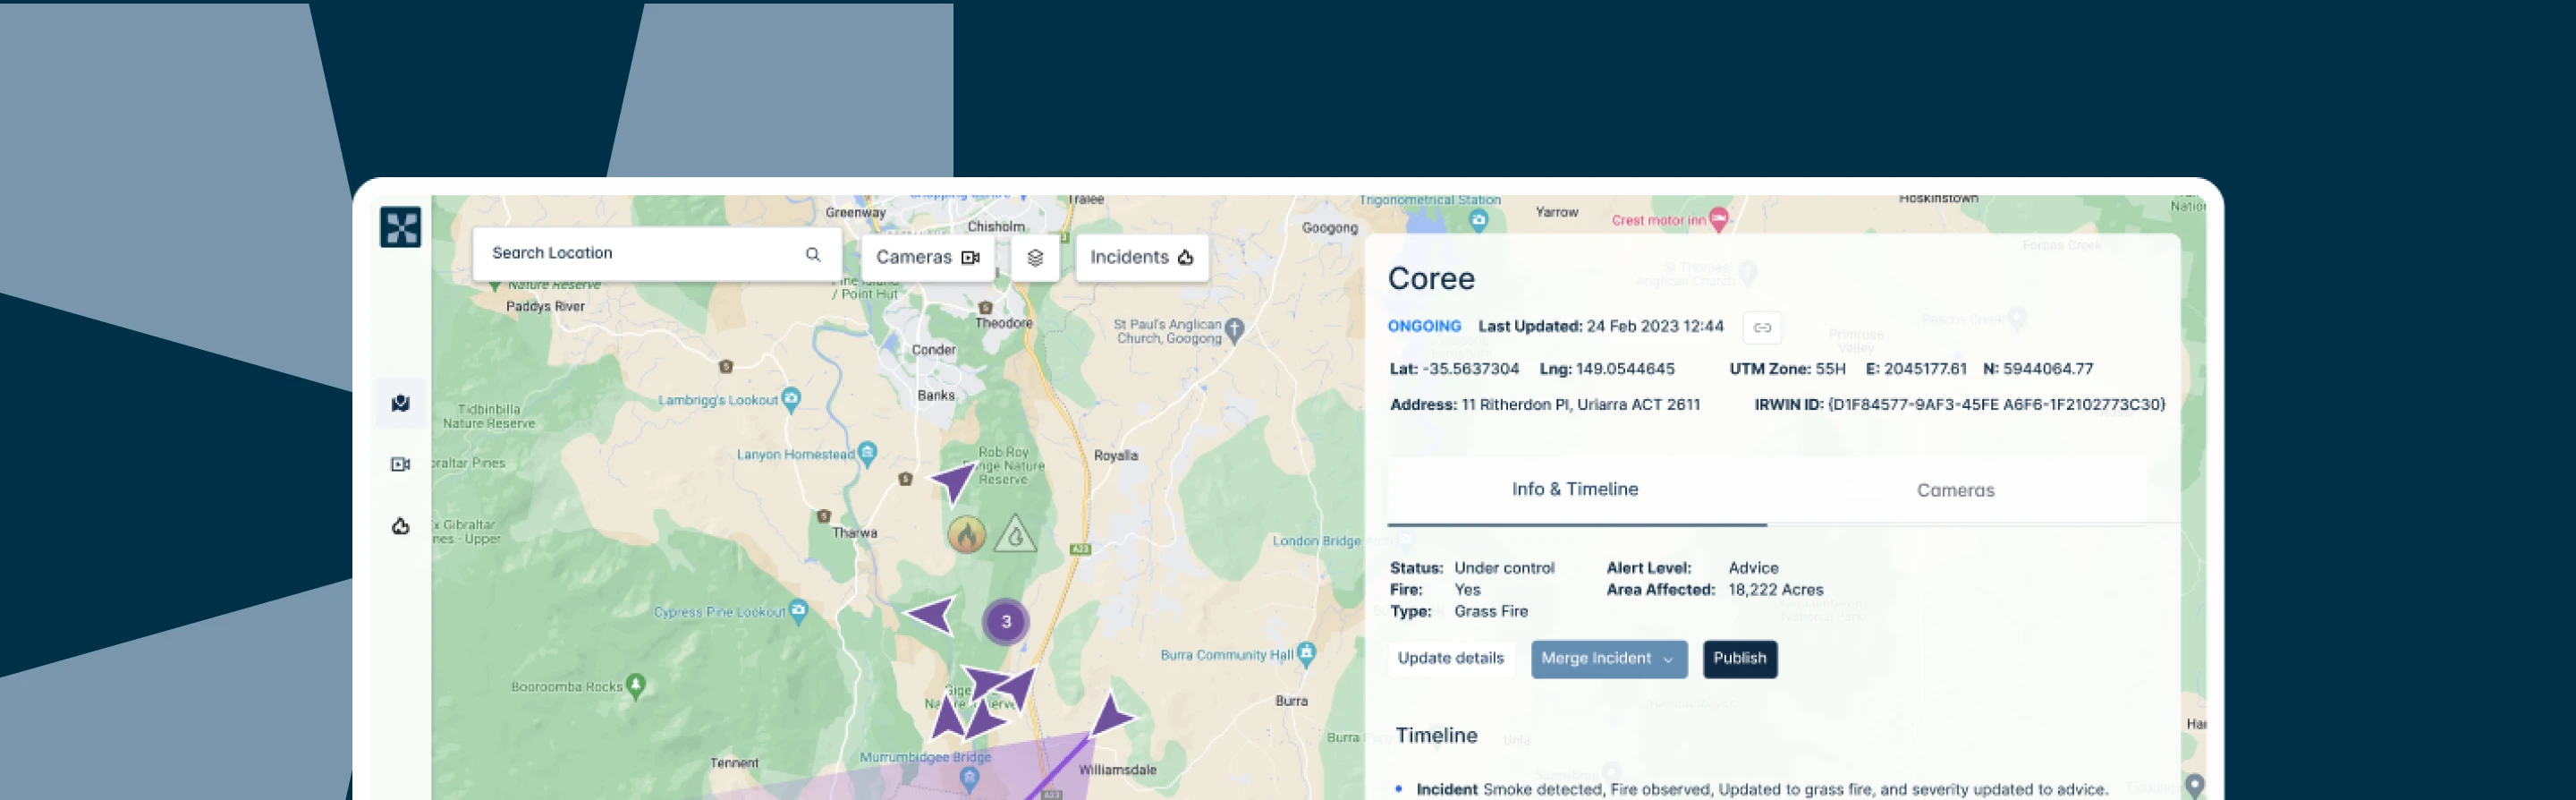The height and width of the screenshot is (800, 2576).
Task: Click the map icon above Theodore
Action: pos(985,307)
